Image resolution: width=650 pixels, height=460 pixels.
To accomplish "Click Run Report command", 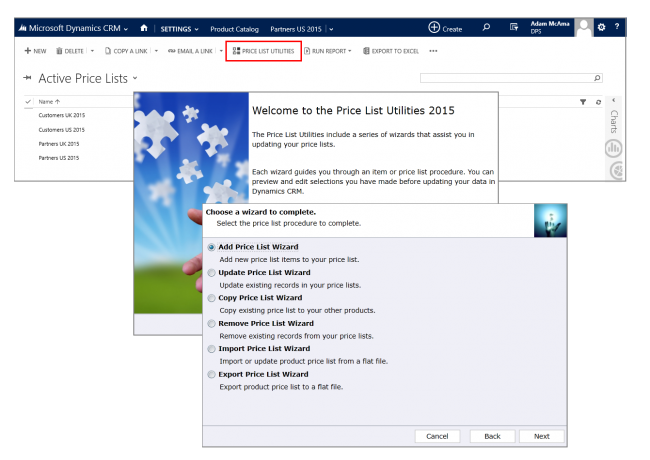I will coord(325,51).
